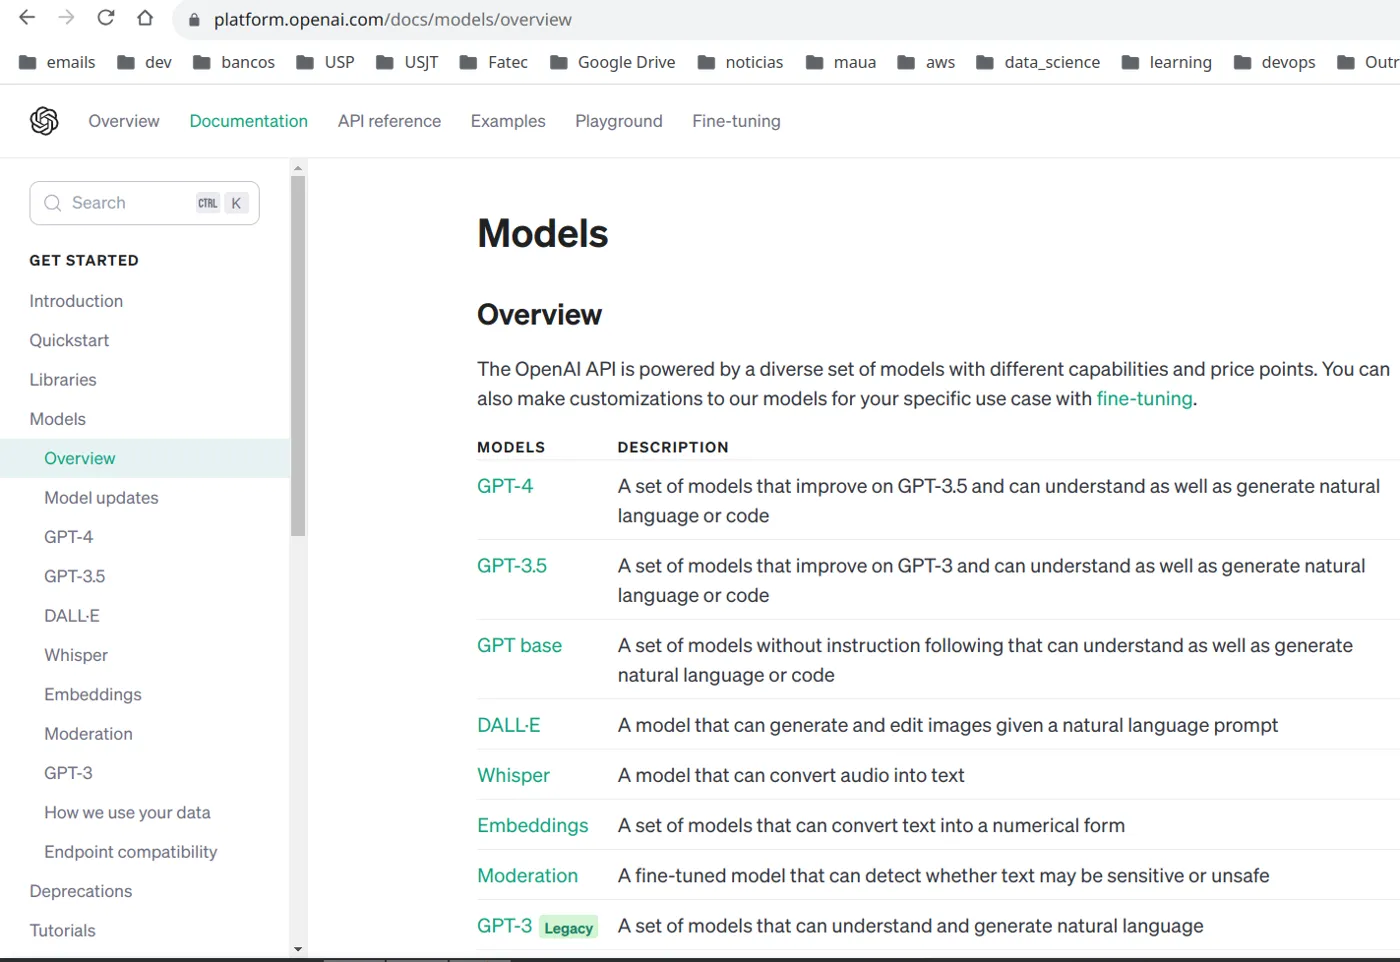This screenshot has width=1400, height=962.
Task: Open the Whisper link in models table
Action: tap(513, 776)
